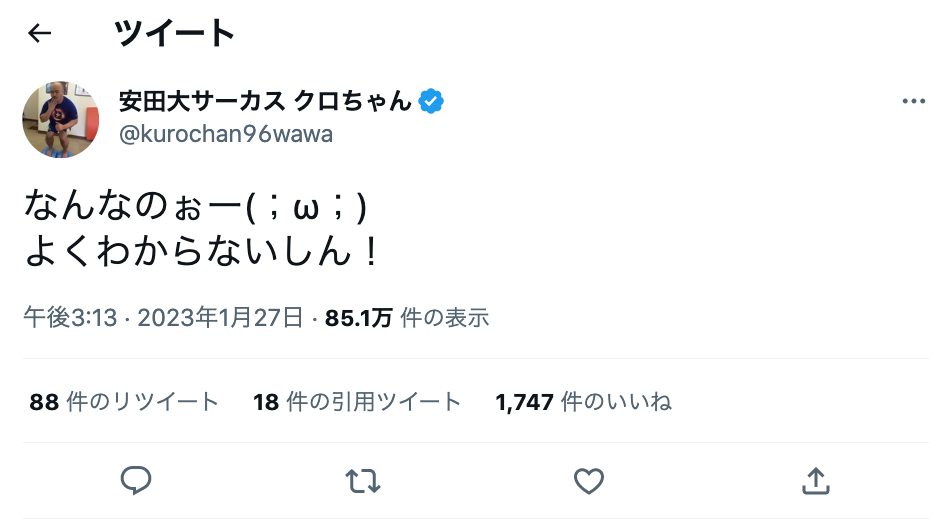950x522 pixels.
Task: Open クロちゃん's profile picture
Action: pos(60,119)
